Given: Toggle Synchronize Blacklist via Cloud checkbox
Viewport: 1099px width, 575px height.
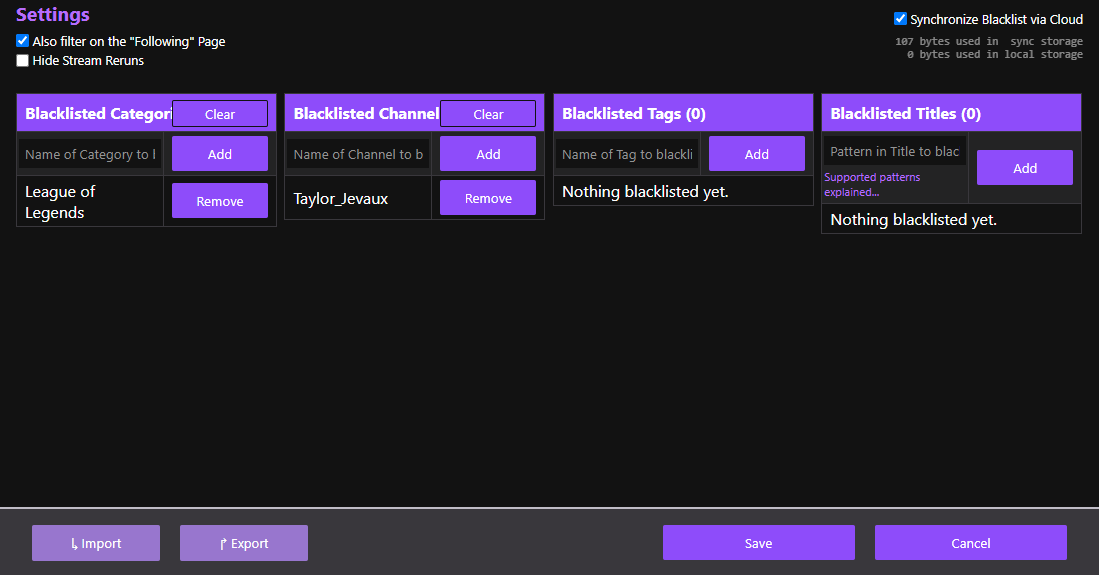Looking at the screenshot, I should click(x=900, y=19).
